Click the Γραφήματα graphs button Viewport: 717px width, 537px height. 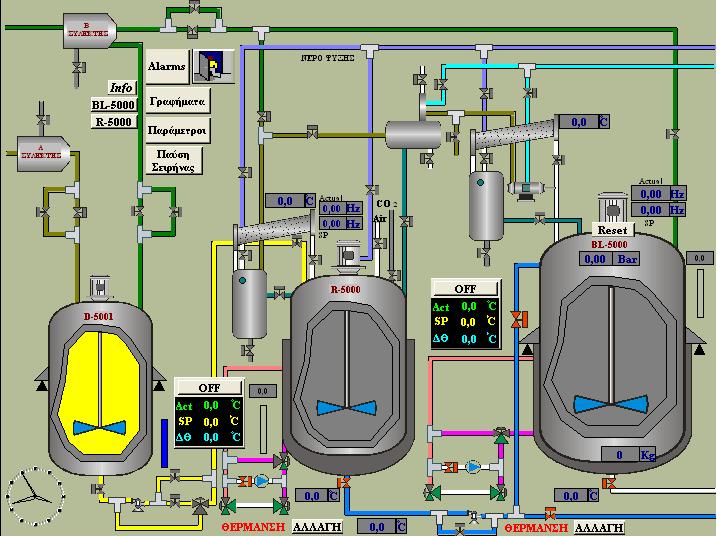177,102
